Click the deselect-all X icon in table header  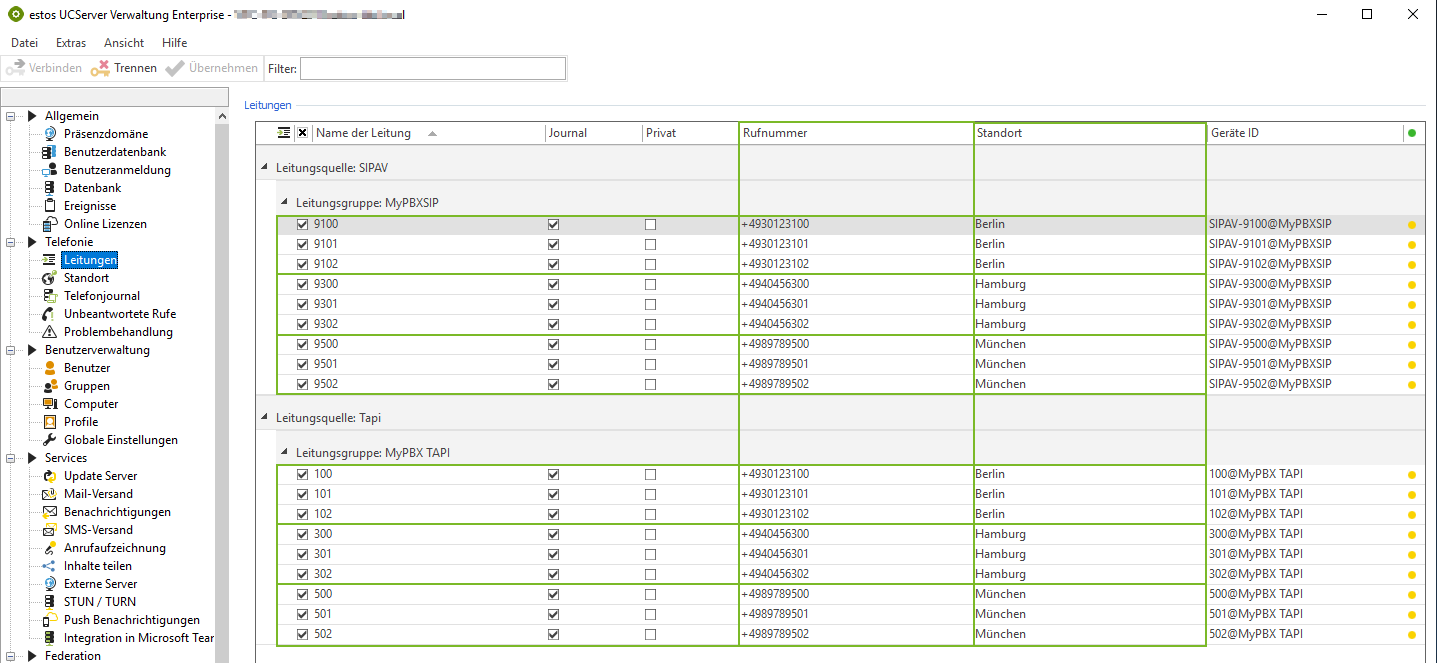[303, 133]
